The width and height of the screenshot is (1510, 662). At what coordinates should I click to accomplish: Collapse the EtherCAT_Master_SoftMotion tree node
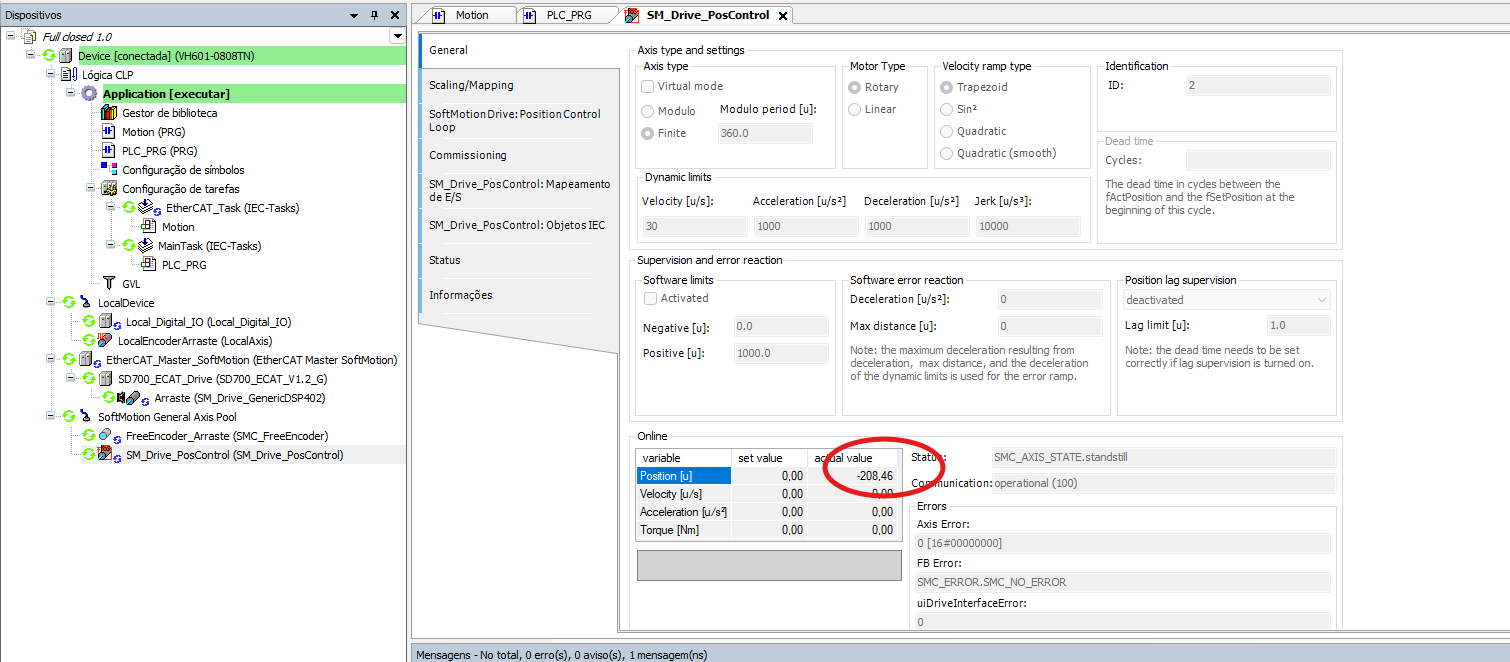(x=51, y=360)
